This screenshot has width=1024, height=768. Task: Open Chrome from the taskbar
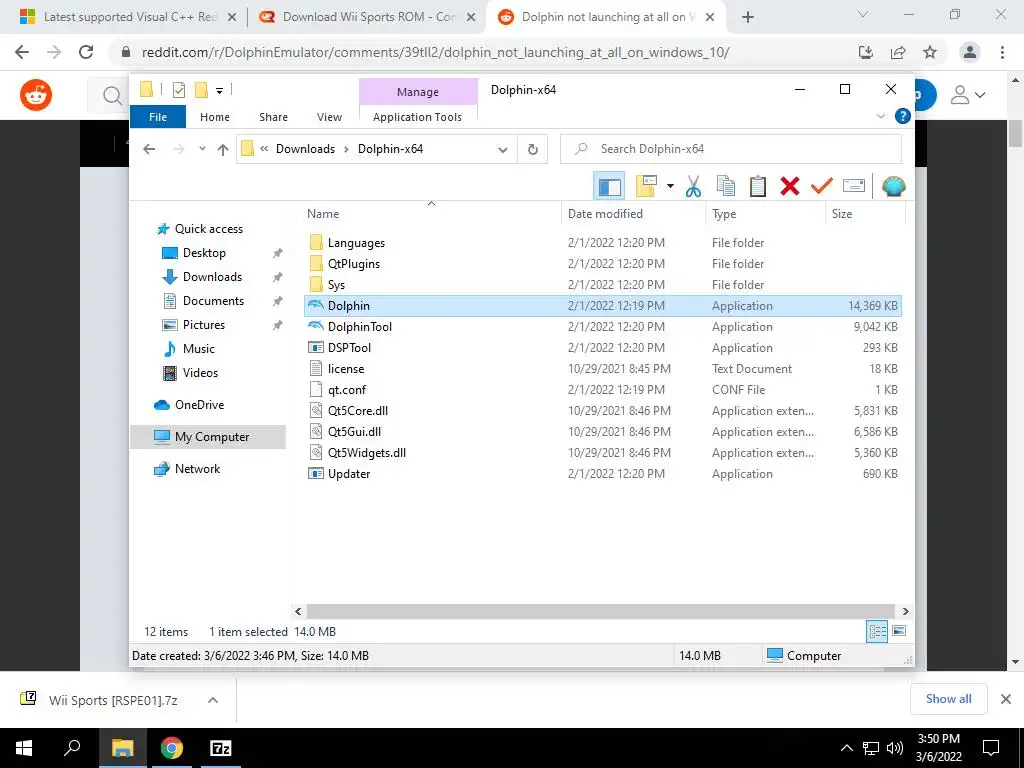click(172, 748)
